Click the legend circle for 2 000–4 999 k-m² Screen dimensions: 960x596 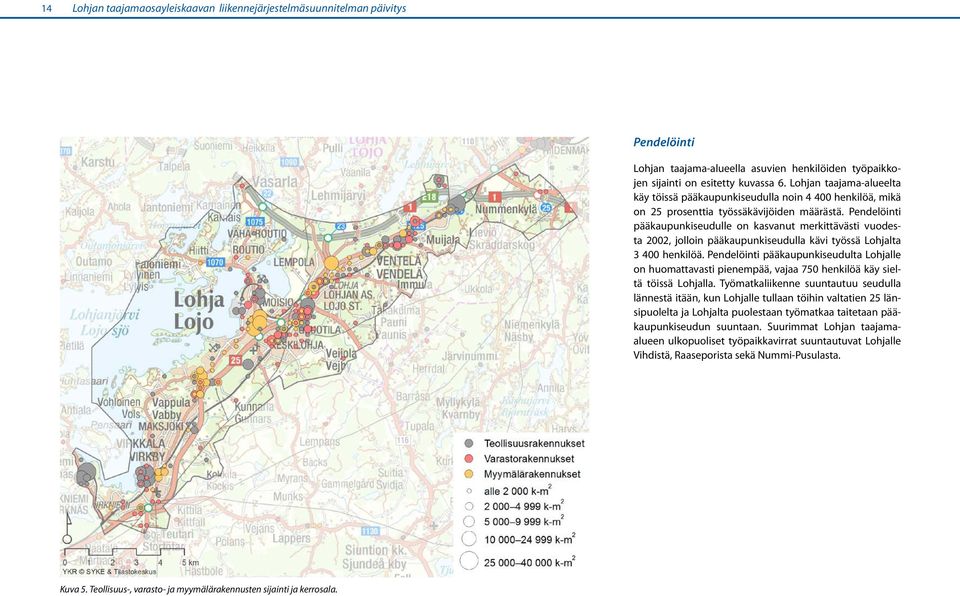[x=469, y=507]
